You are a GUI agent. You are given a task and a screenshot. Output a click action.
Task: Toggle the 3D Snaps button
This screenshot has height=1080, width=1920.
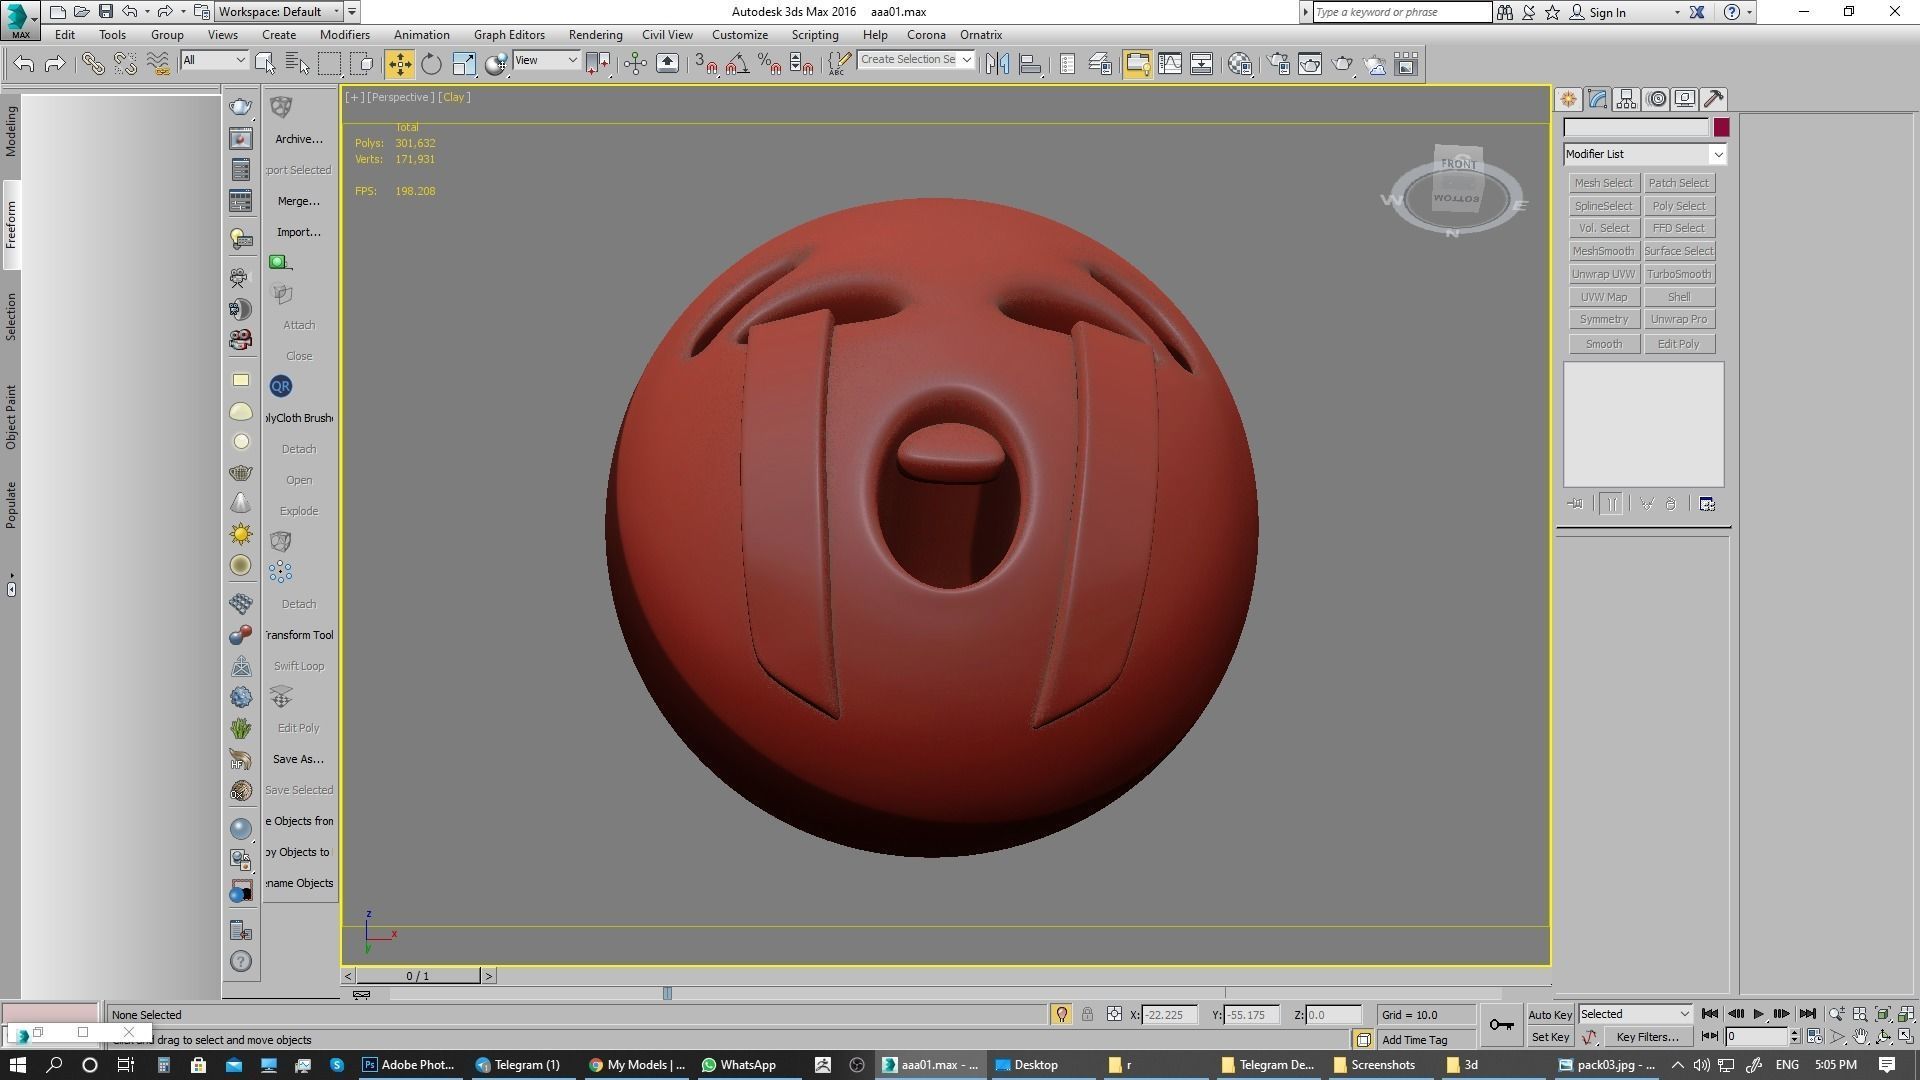[x=705, y=65]
